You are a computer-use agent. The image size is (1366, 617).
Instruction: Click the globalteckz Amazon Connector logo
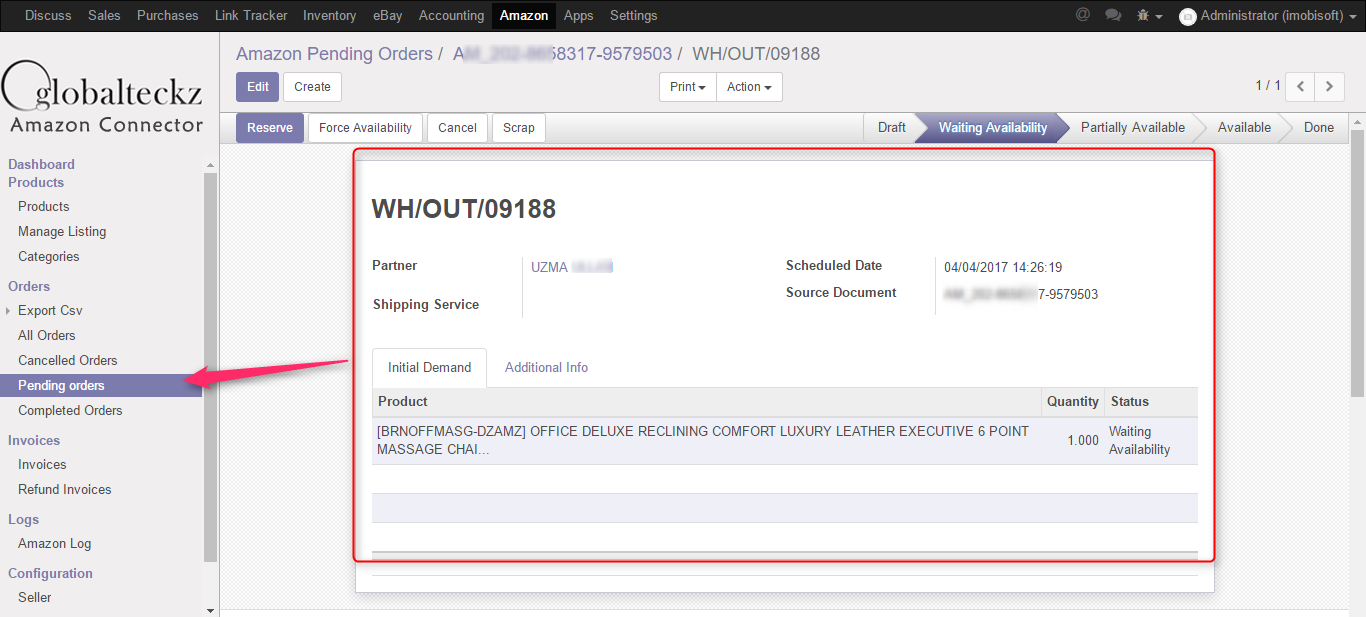102,96
